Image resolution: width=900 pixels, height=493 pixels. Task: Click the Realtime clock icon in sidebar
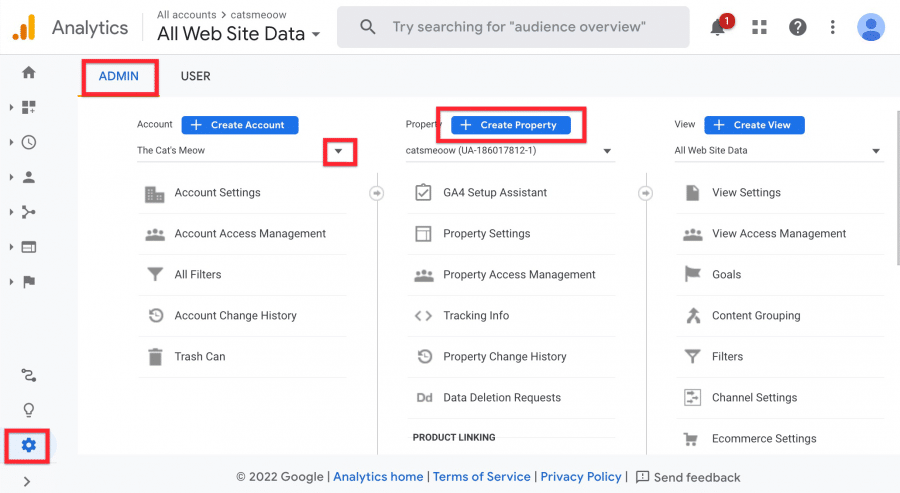click(29, 142)
